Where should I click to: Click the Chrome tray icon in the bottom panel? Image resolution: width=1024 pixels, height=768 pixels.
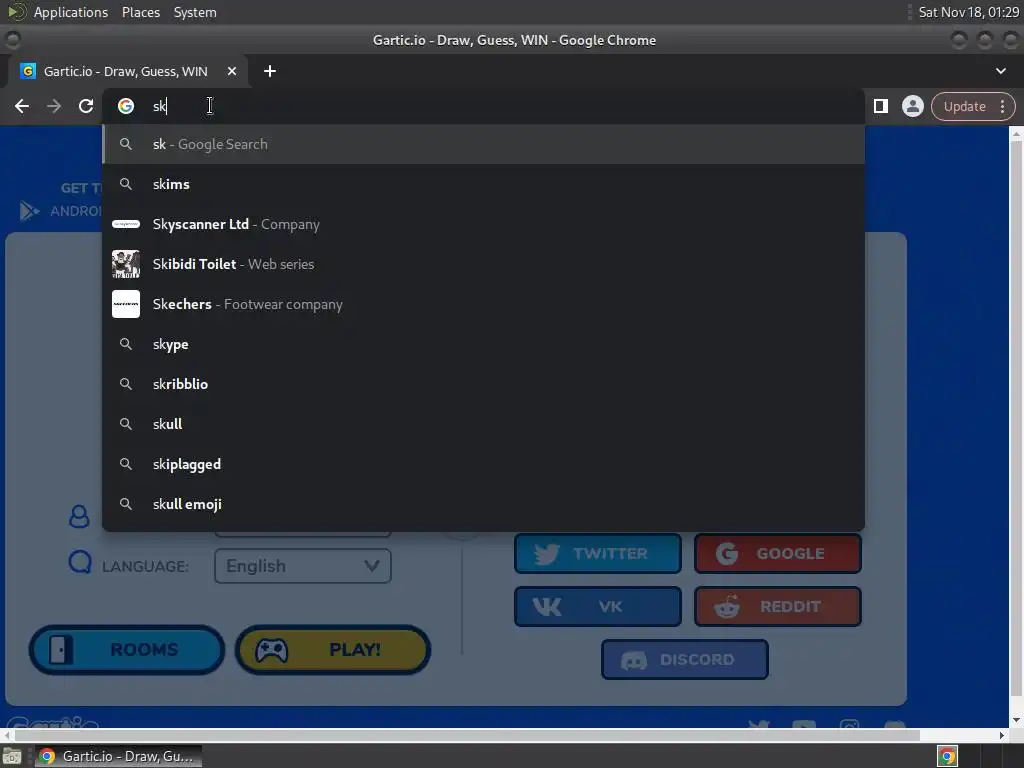click(x=947, y=756)
